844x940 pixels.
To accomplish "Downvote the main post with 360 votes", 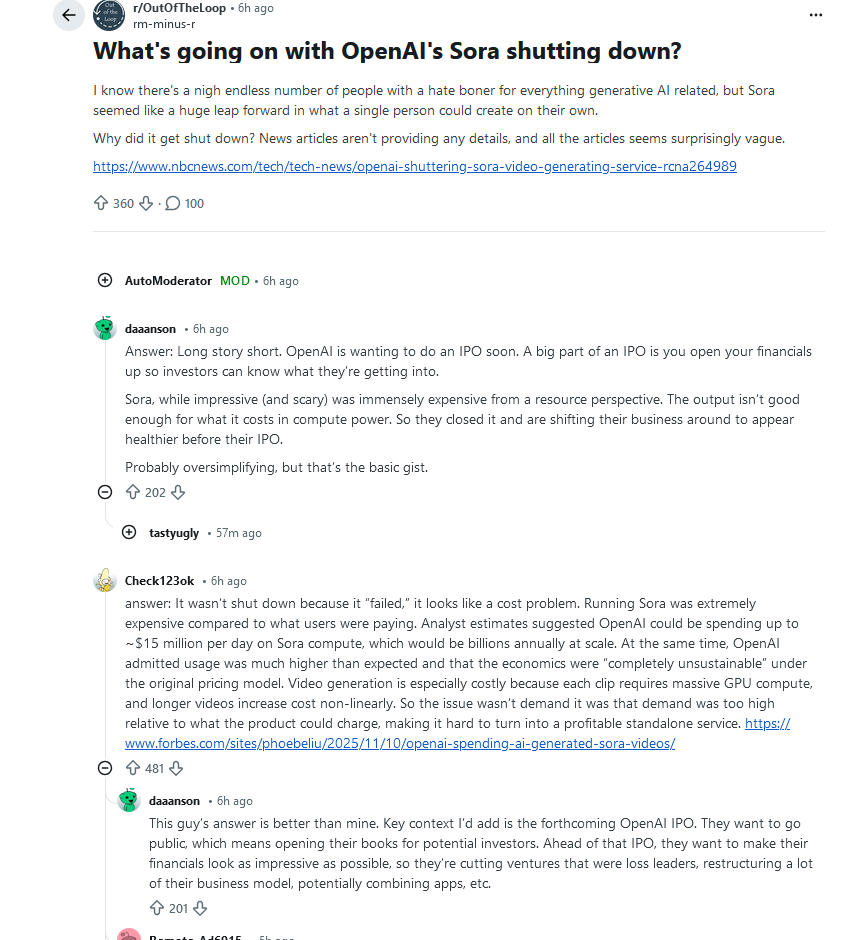I will pyautogui.click(x=146, y=204).
